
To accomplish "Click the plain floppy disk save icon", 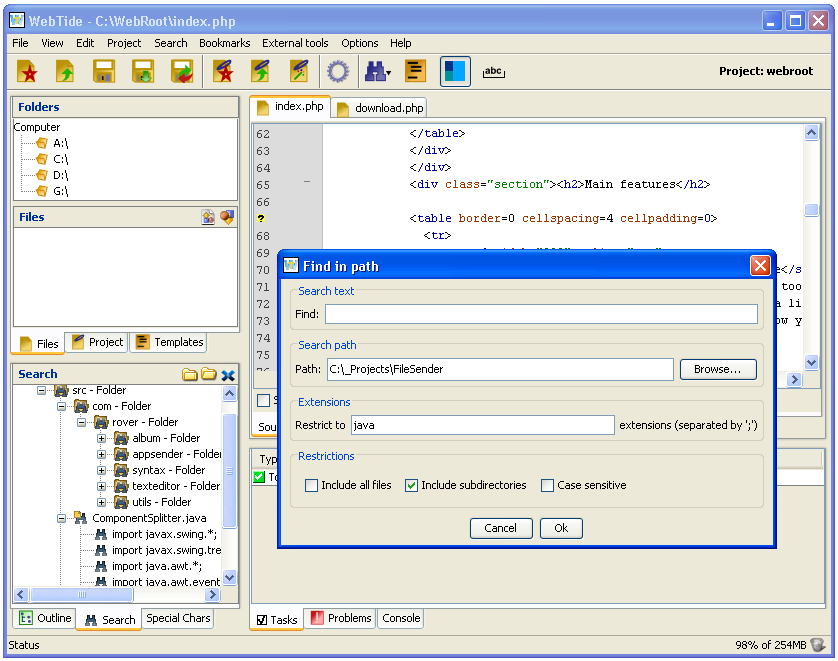I will [104, 71].
